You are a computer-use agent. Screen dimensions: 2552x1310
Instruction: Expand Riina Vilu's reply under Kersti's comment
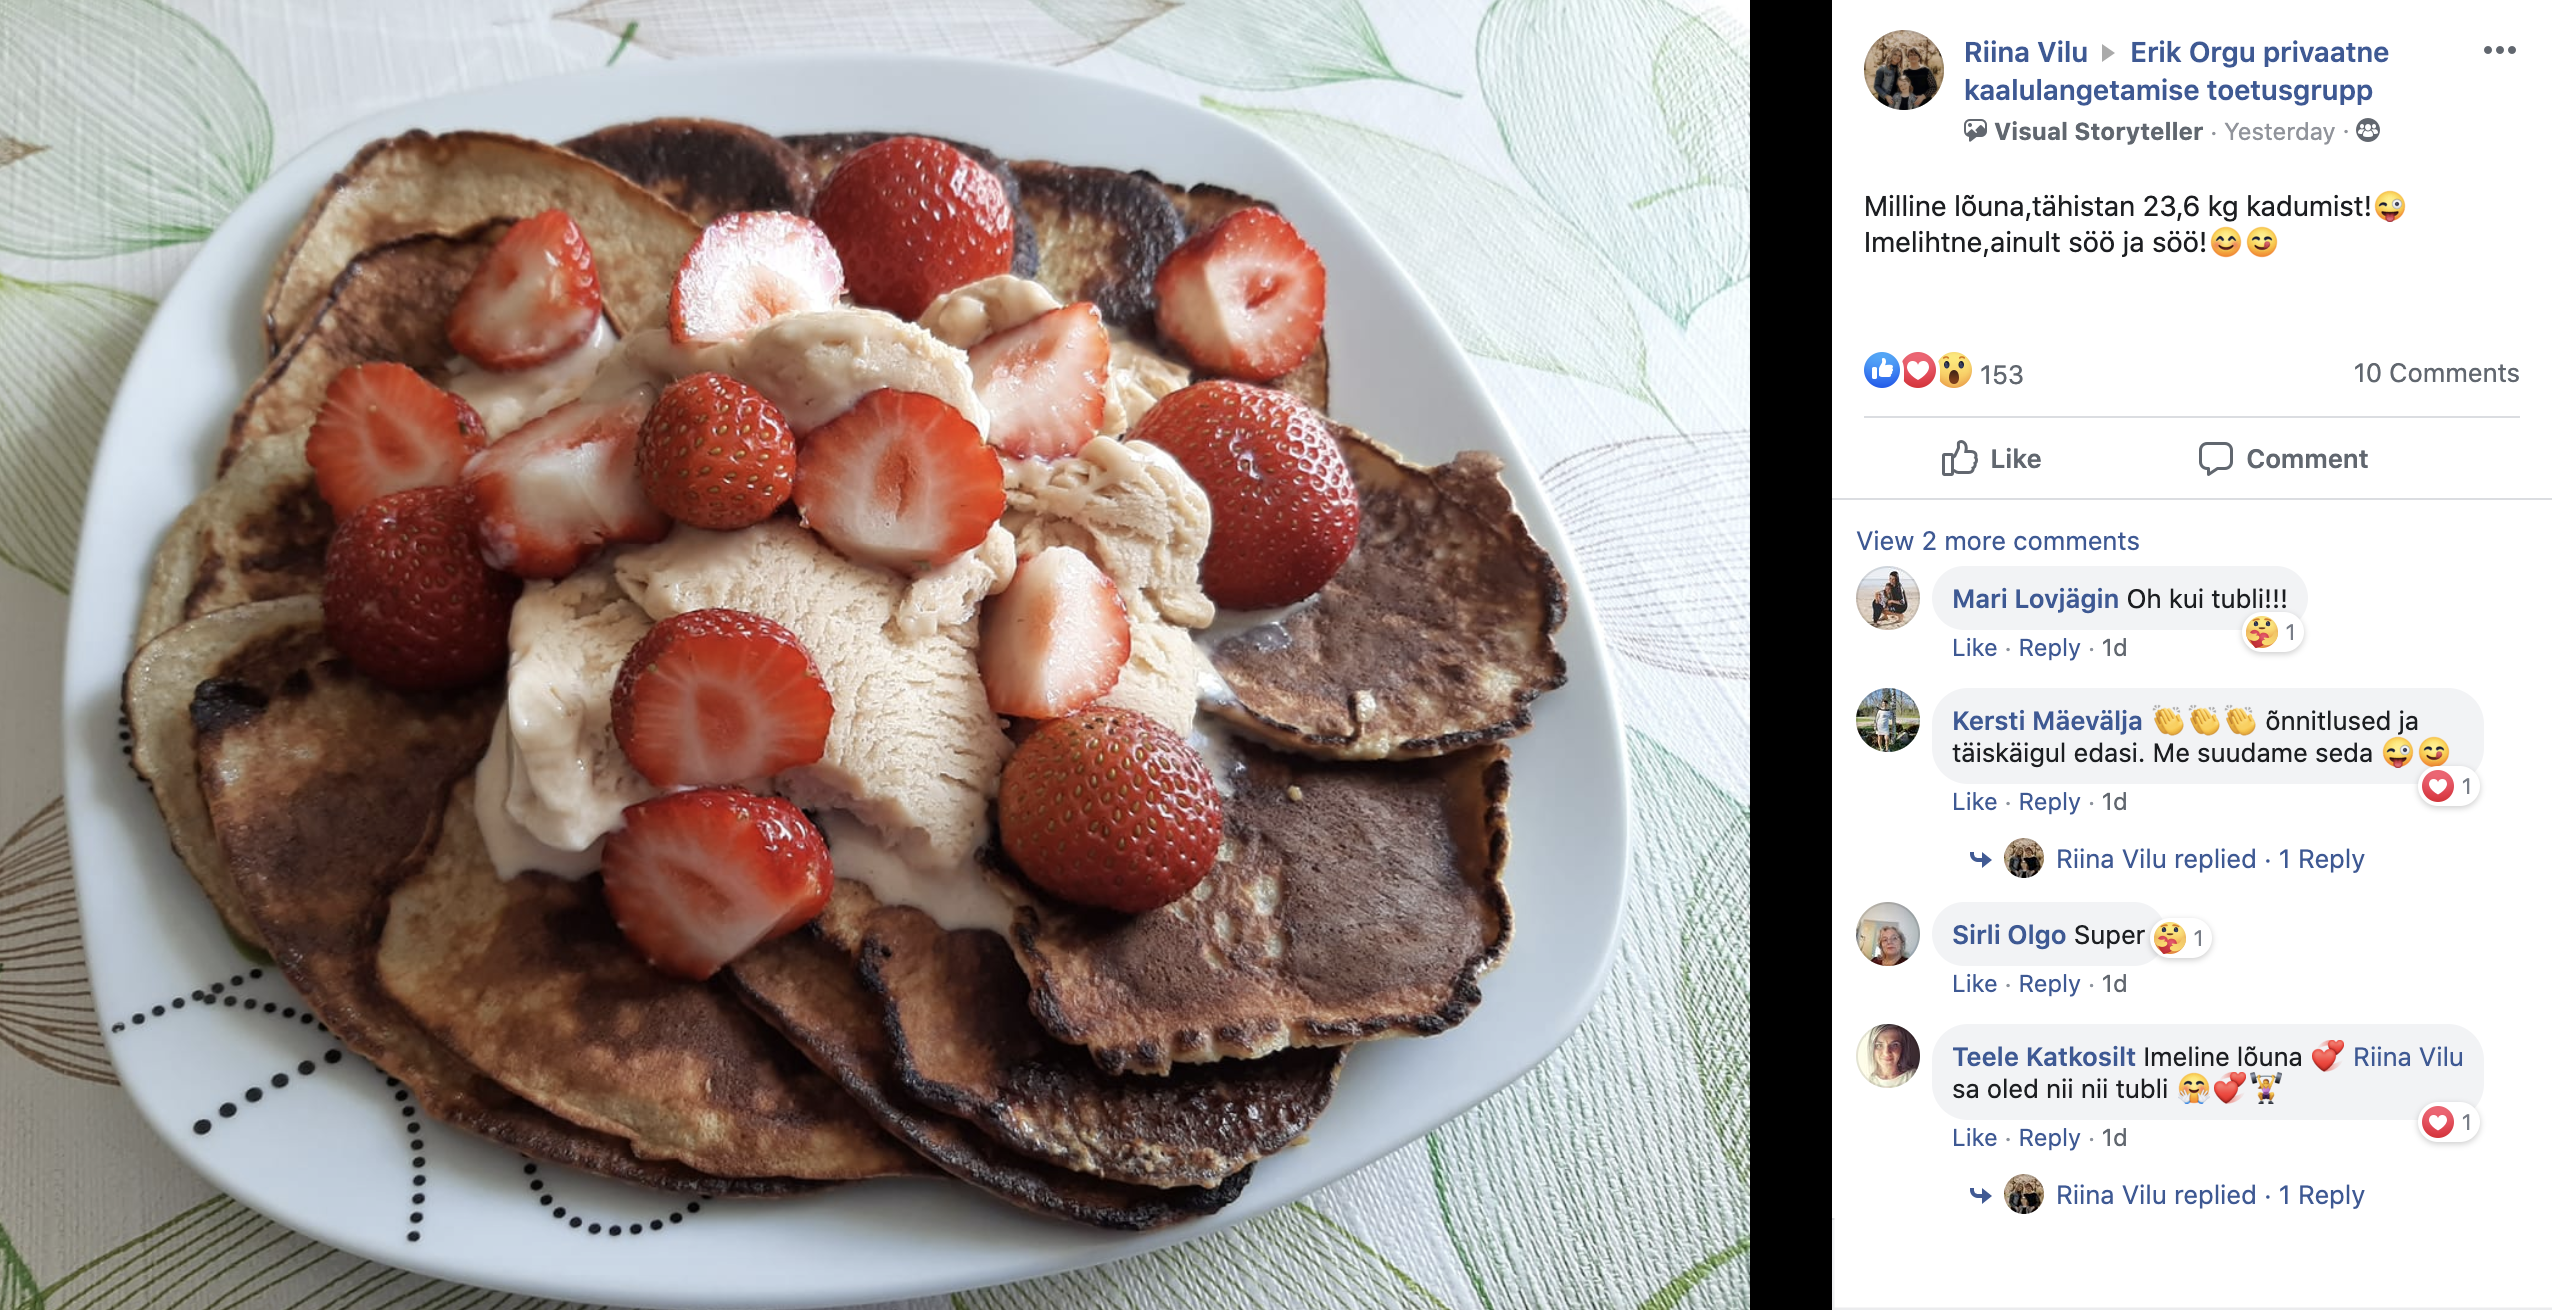click(2210, 859)
